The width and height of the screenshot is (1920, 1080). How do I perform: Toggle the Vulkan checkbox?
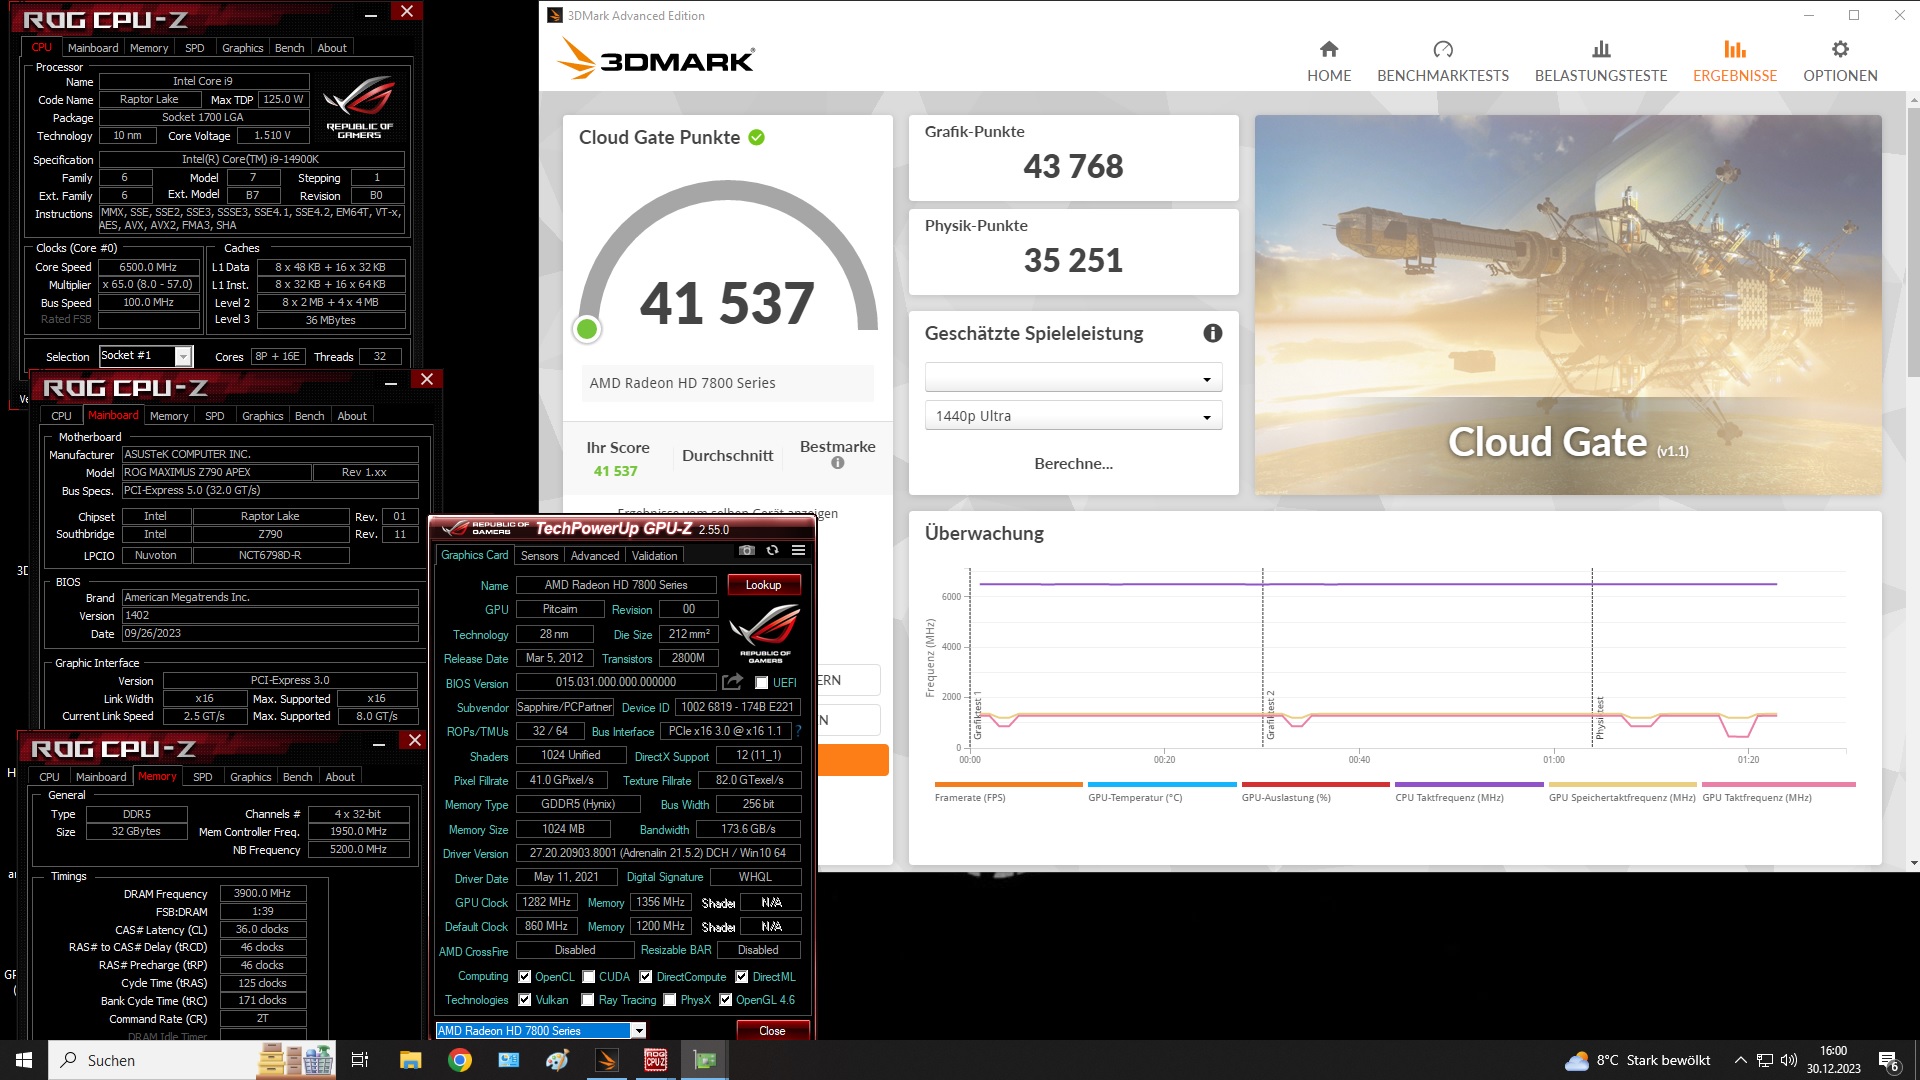point(525,1000)
